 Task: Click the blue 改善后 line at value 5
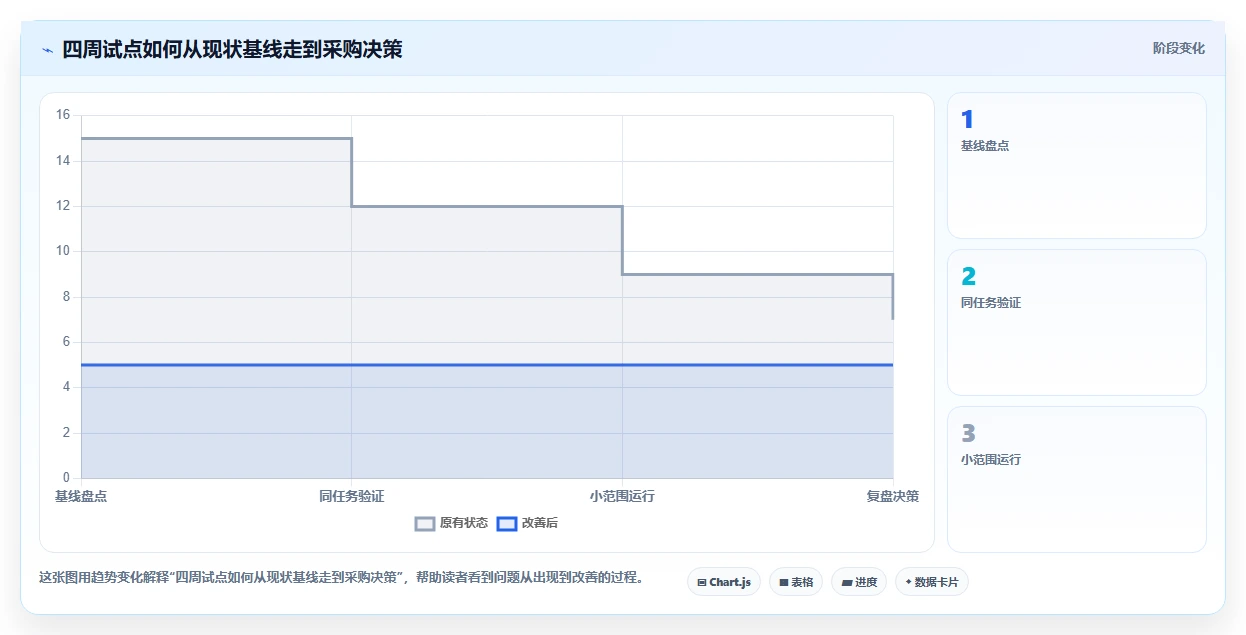(487, 365)
